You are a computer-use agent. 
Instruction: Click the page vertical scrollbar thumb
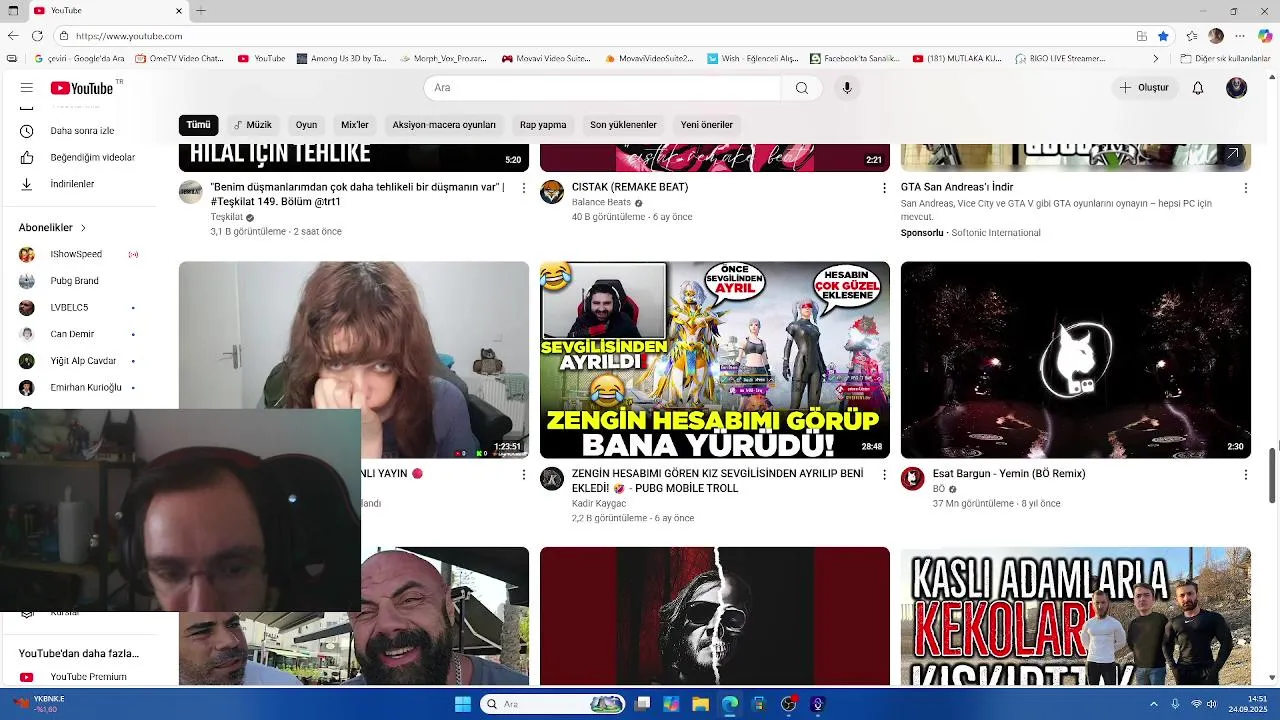1273,476
